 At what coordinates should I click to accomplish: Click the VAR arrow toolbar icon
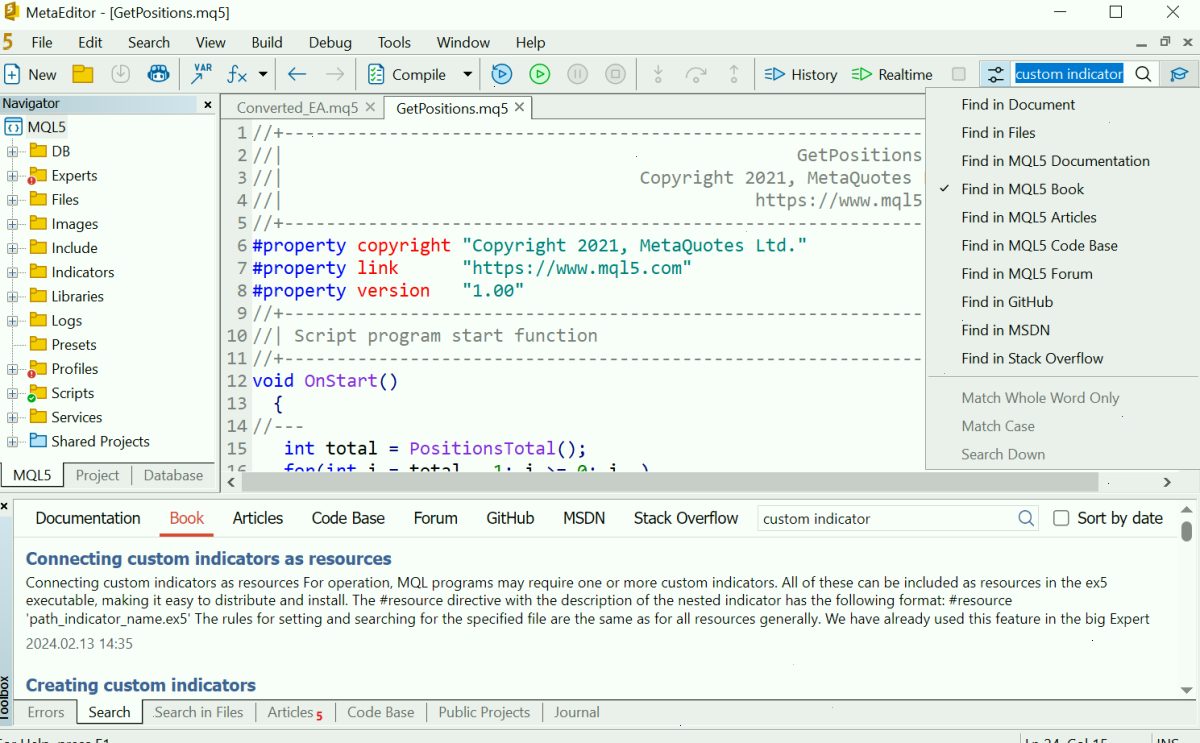coord(201,74)
